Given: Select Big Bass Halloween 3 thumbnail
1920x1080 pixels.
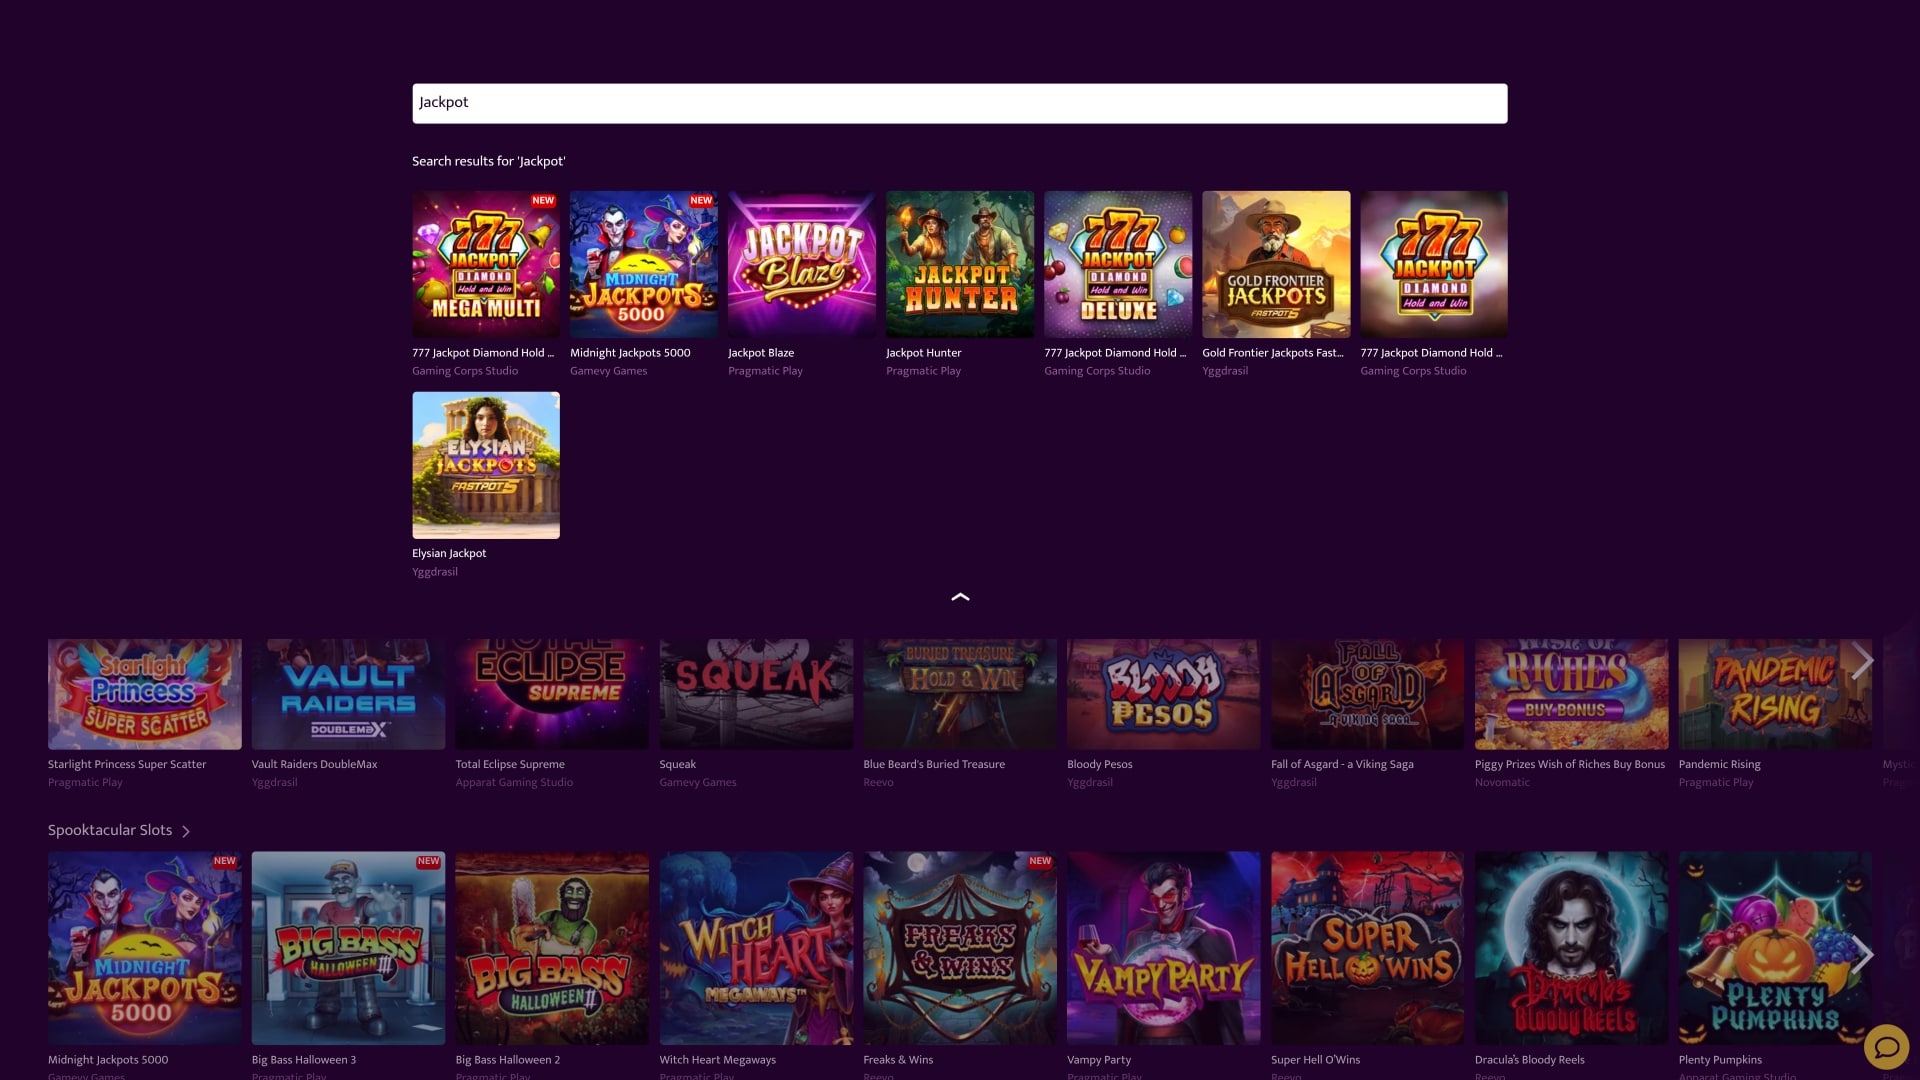Looking at the screenshot, I should coord(348,947).
